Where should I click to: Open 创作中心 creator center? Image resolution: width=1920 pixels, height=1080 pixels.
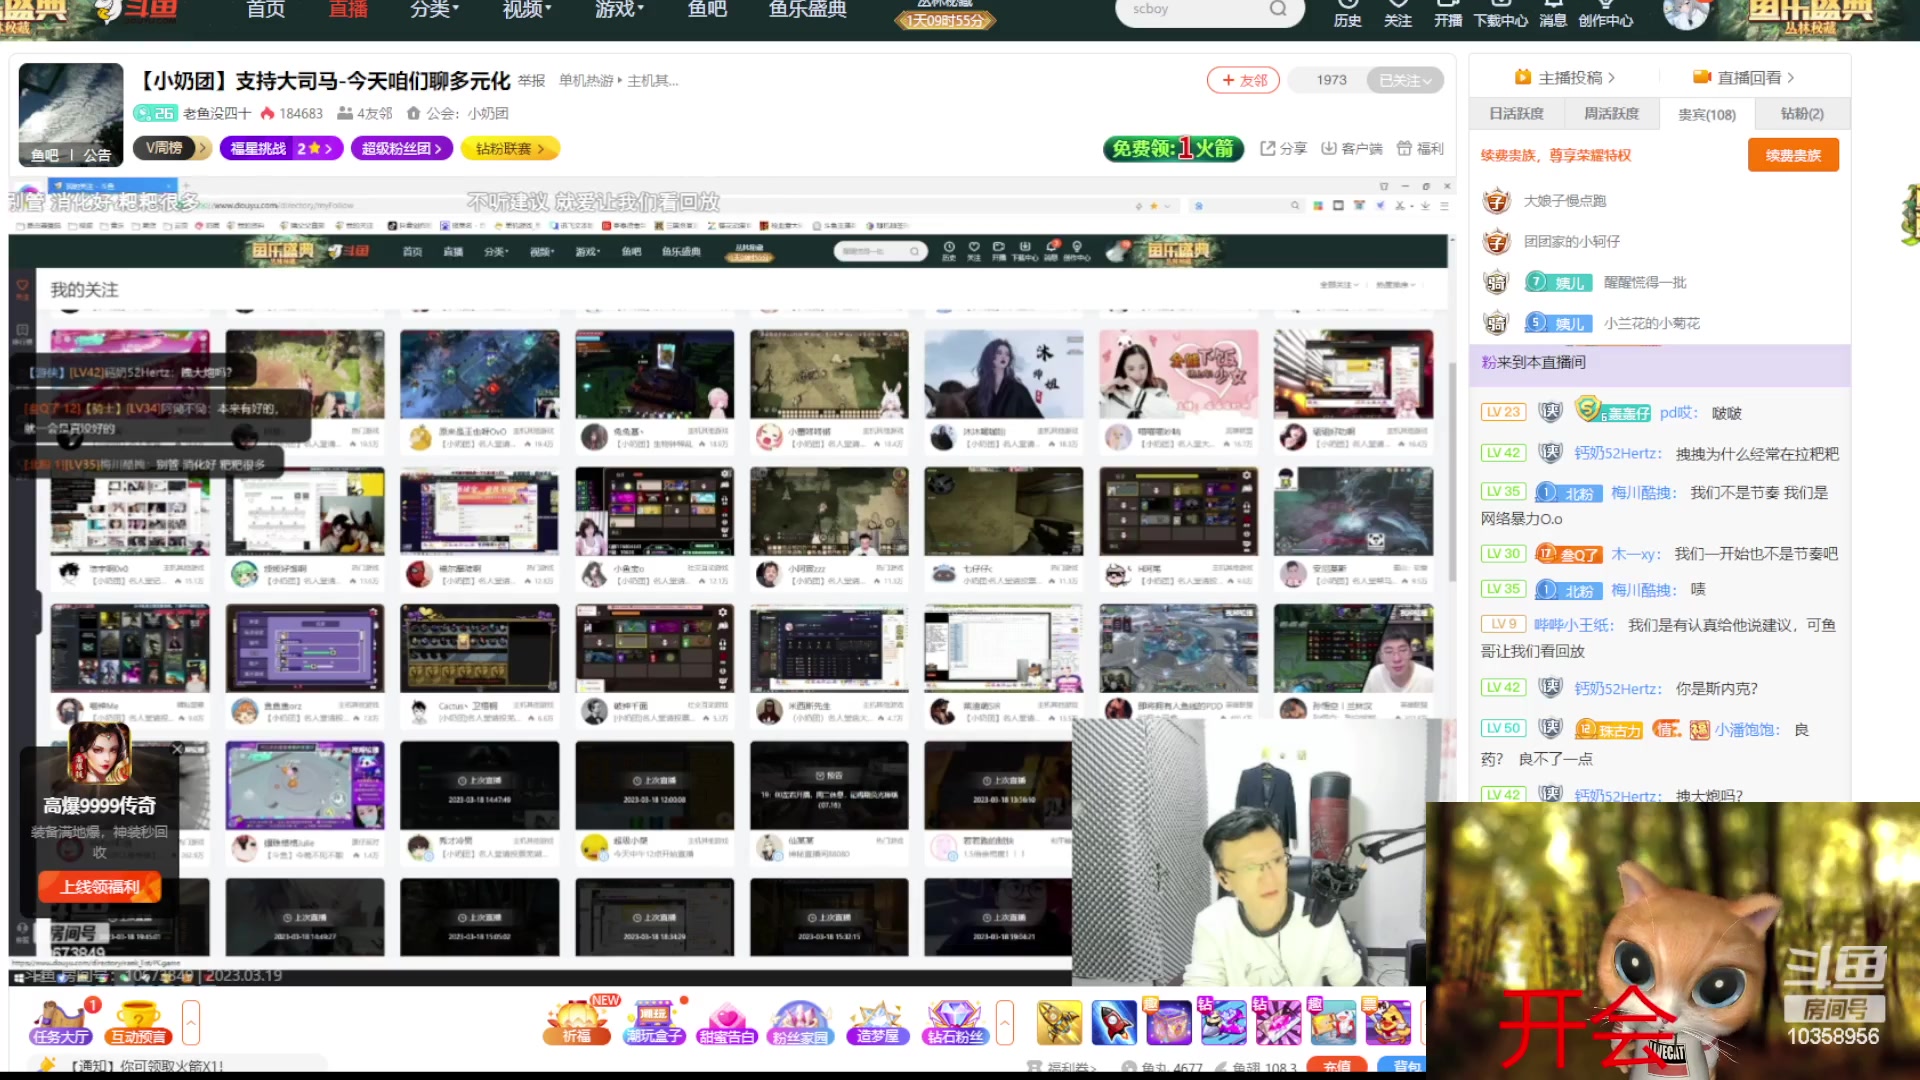pyautogui.click(x=1606, y=13)
